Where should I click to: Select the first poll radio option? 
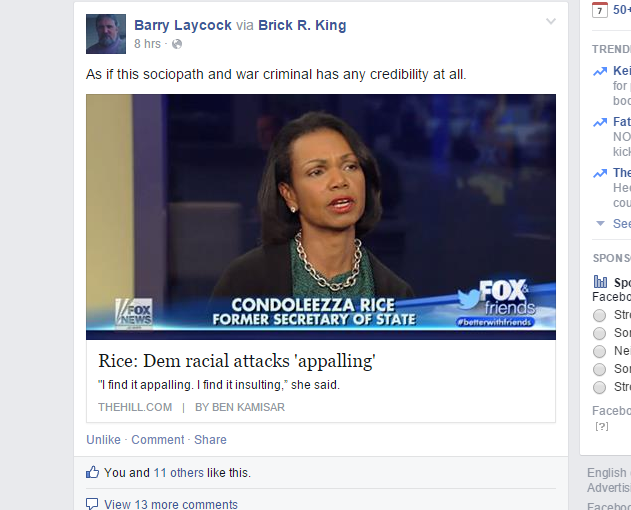click(x=599, y=315)
